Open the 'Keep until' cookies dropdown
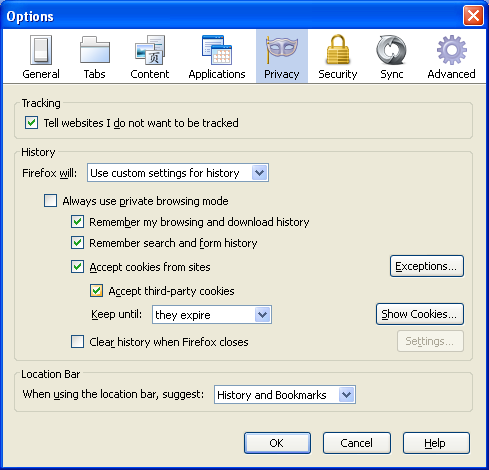489x470 pixels. click(x=212, y=315)
